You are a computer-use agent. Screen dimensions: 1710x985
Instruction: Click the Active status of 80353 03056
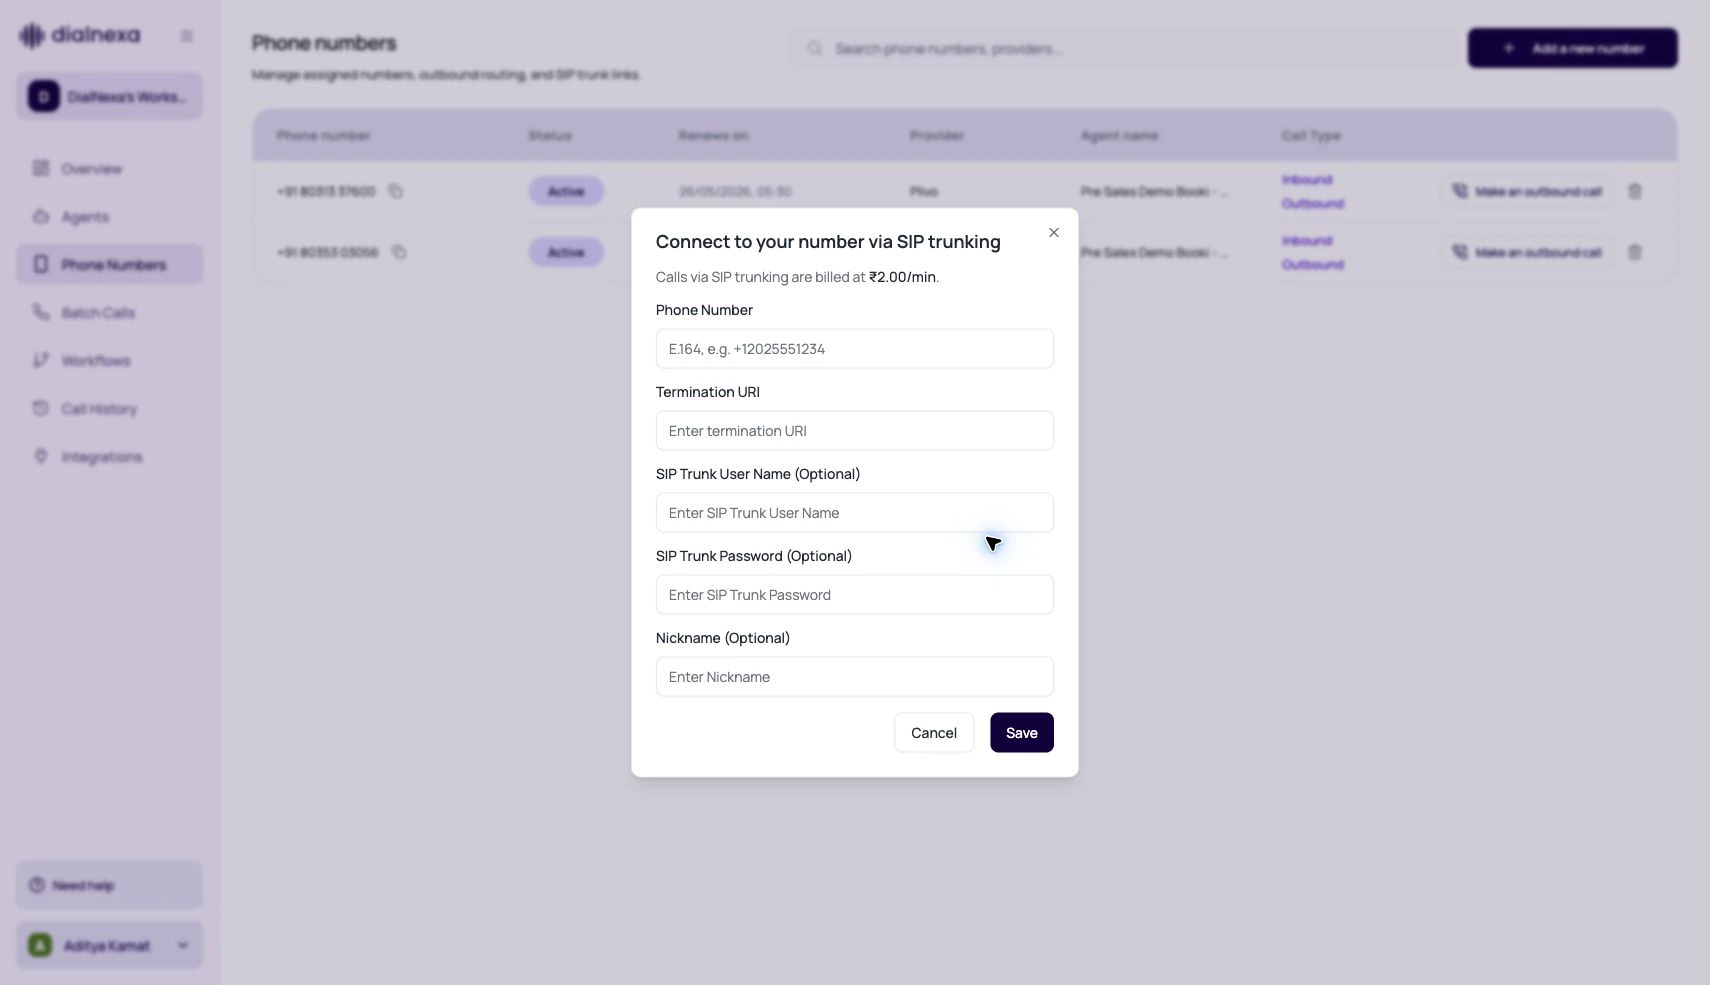click(x=566, y=252)
